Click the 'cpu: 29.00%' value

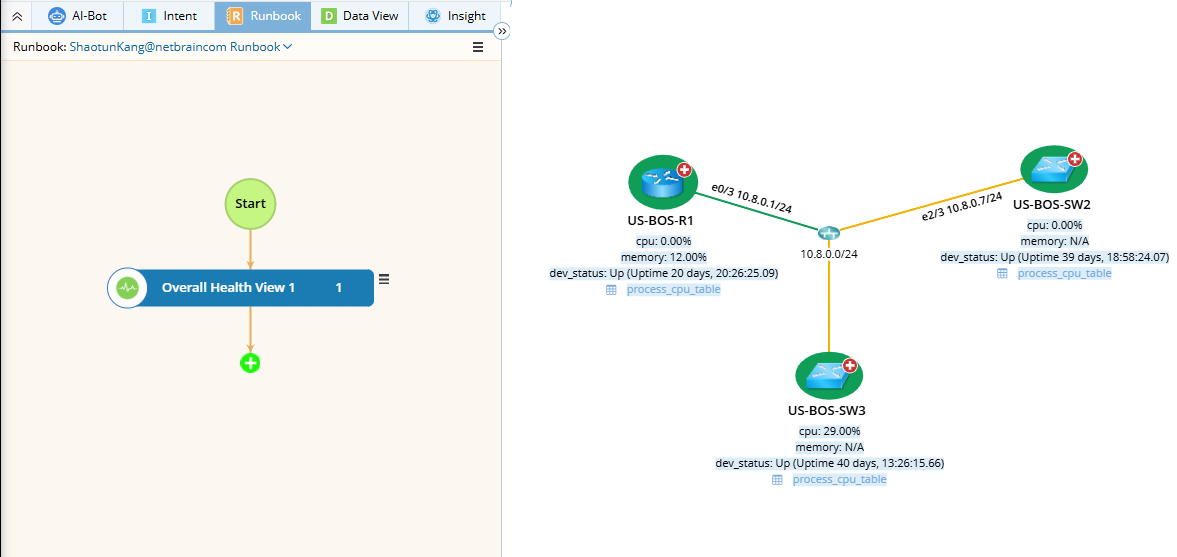click(x=829, y=431)
